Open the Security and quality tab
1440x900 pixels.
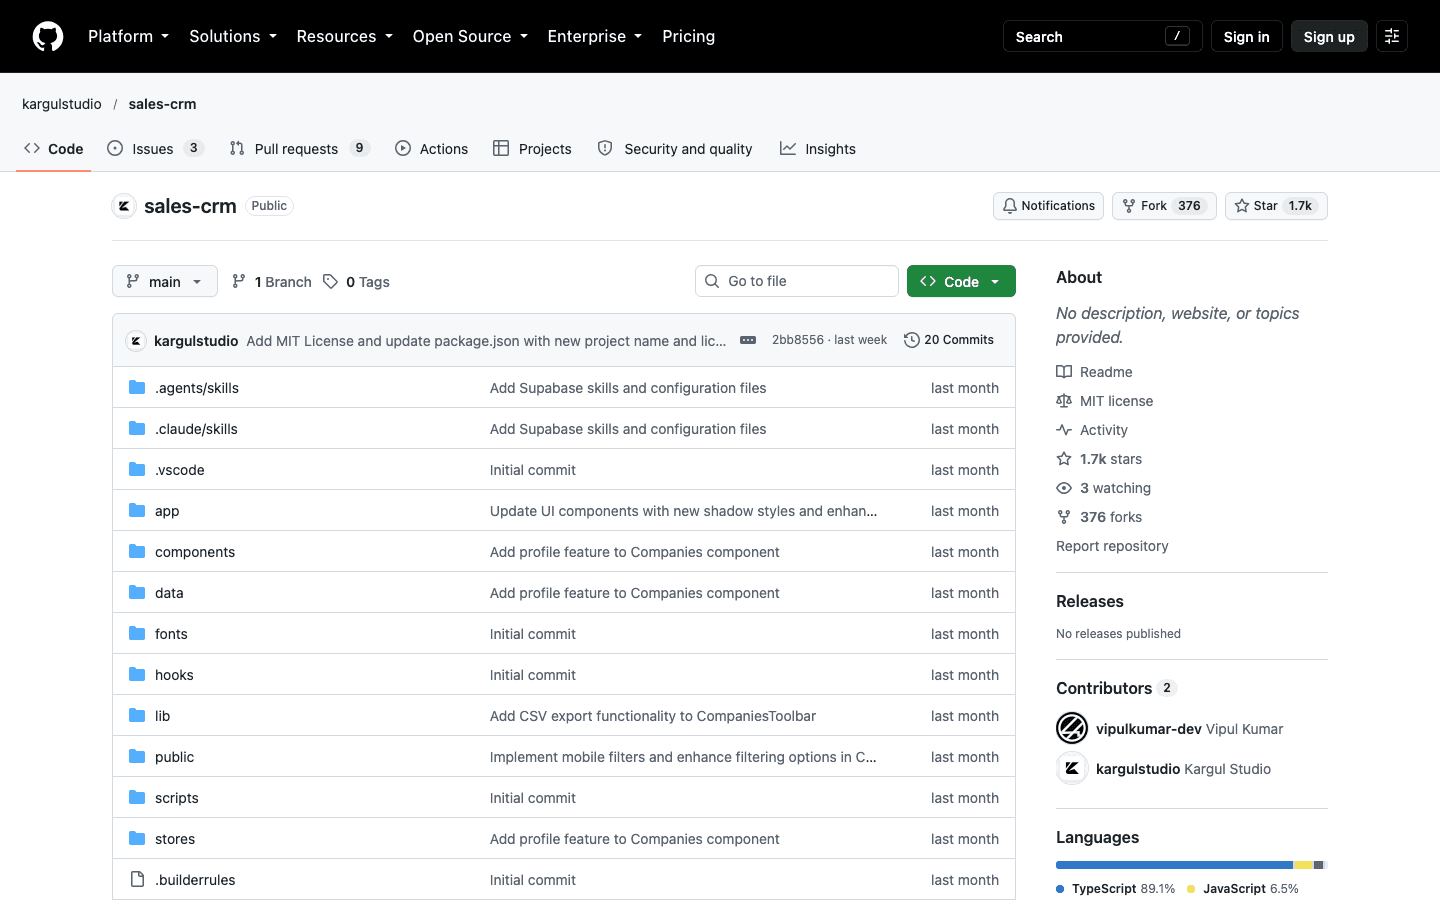(675, 149)
